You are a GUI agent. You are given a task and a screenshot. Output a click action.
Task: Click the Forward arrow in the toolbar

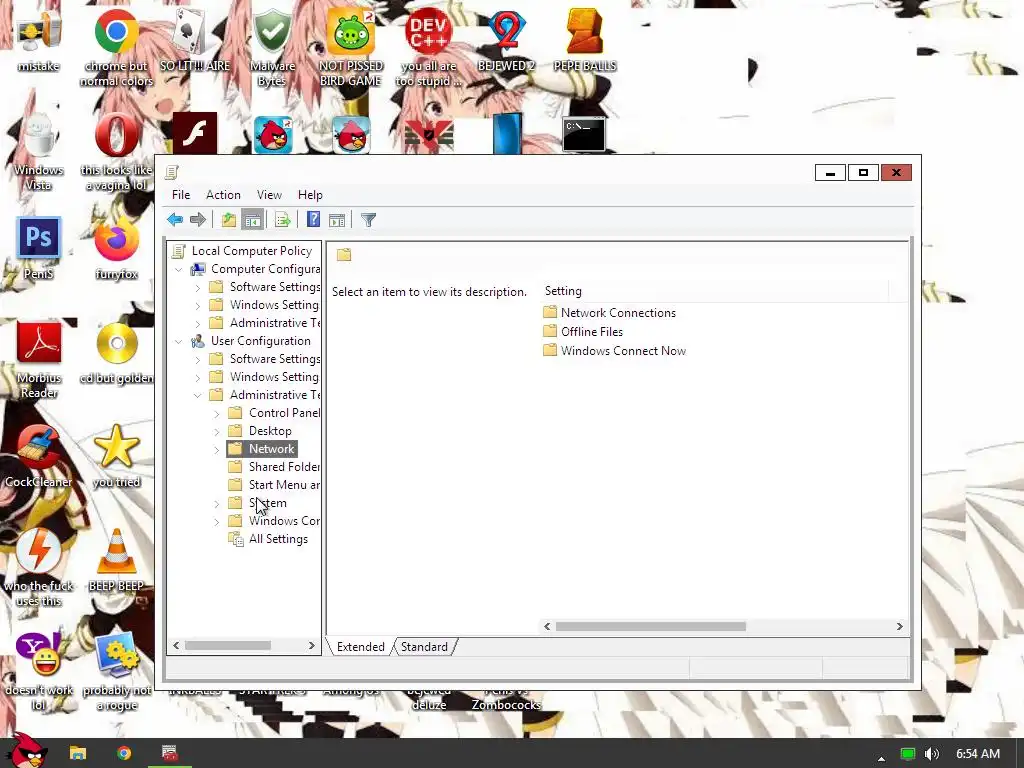pyautogui.click(x=197, y=219)
